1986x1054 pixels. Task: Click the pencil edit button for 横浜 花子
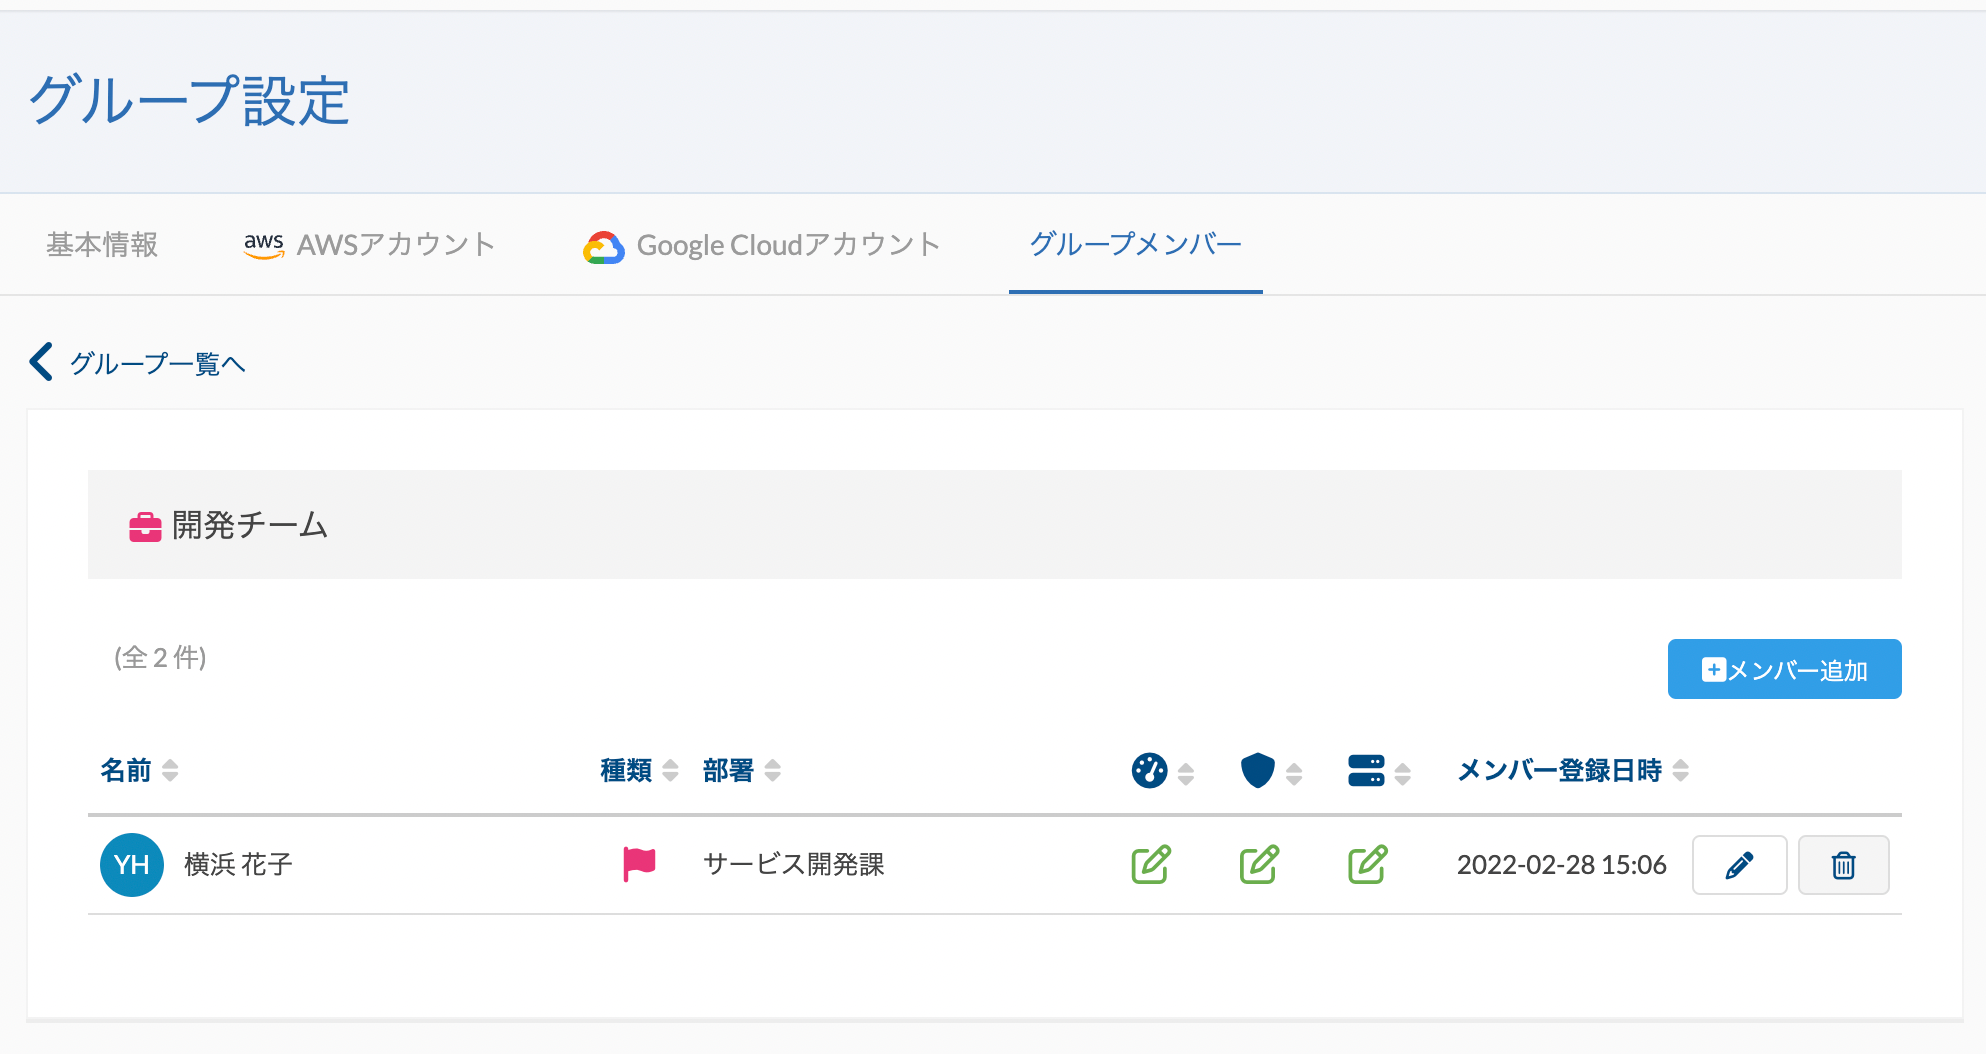1738,865
